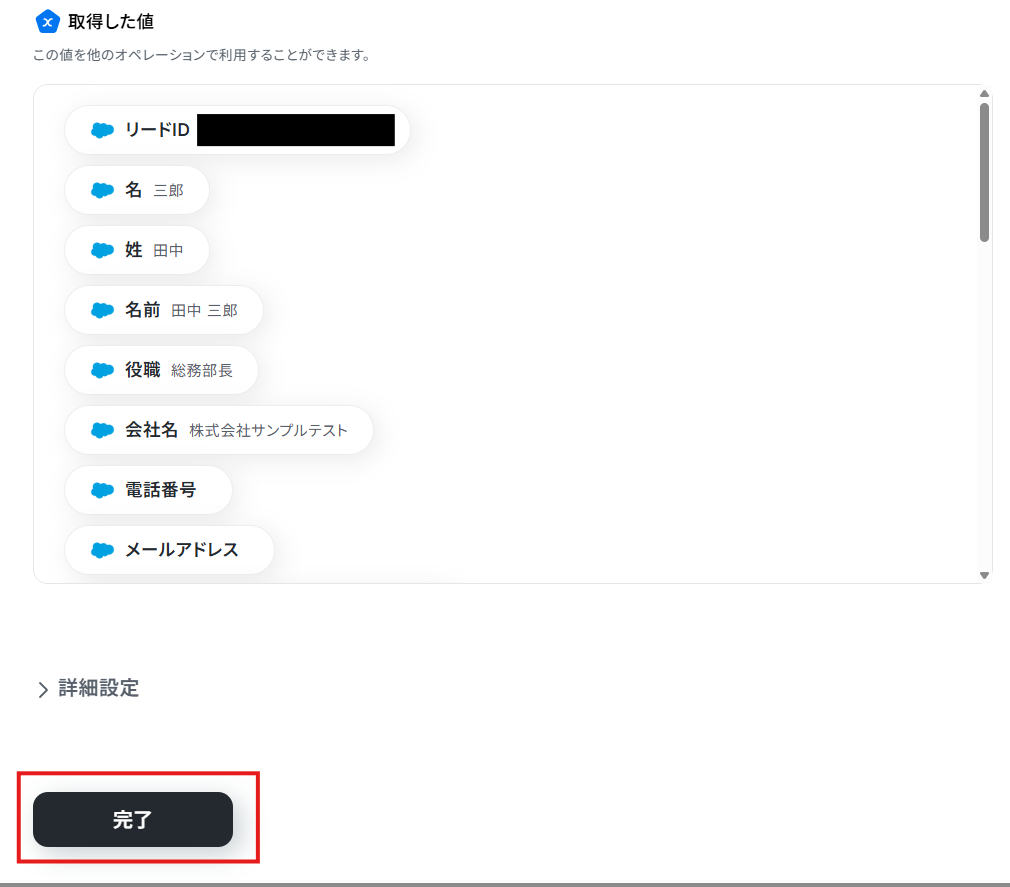Select the 会社名 株式会社サンプルテスト chip
The width and height of the screenshot is (1010, 887).
tap(219, 430)
